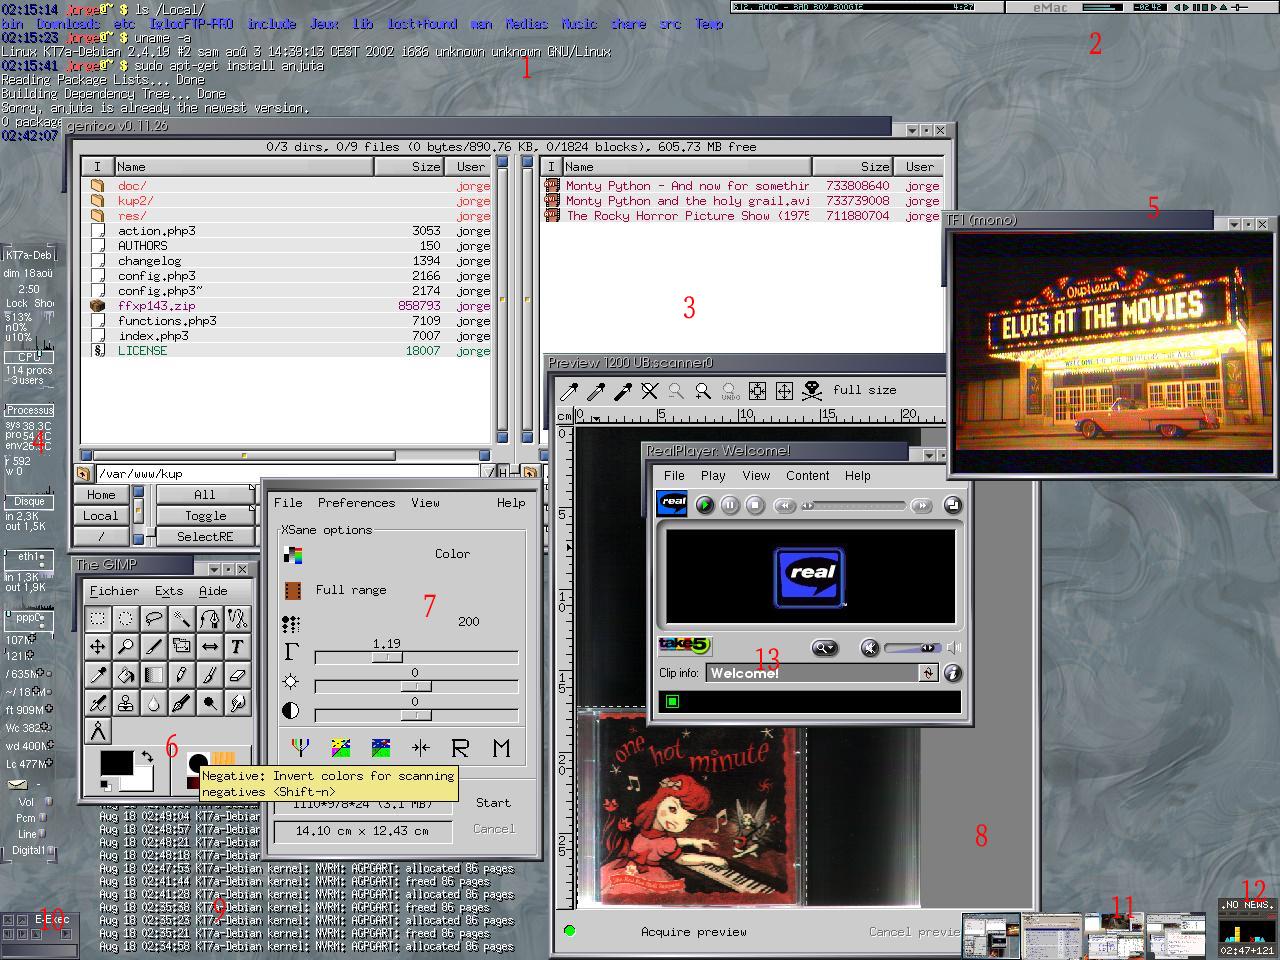Open the Exts menu in GIMP
This screenshot has height=960, width=1280.
coord(168,591)
